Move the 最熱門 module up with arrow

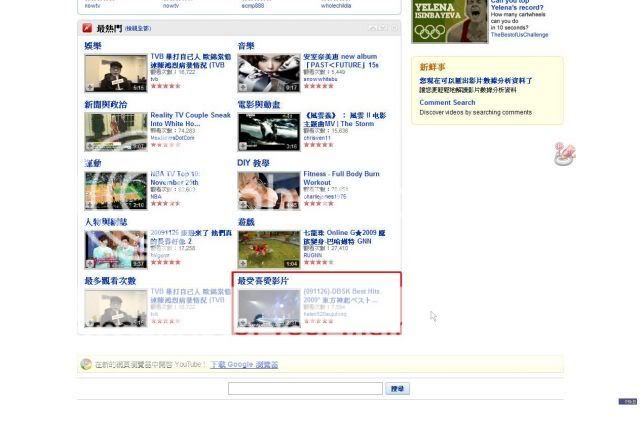372,28
